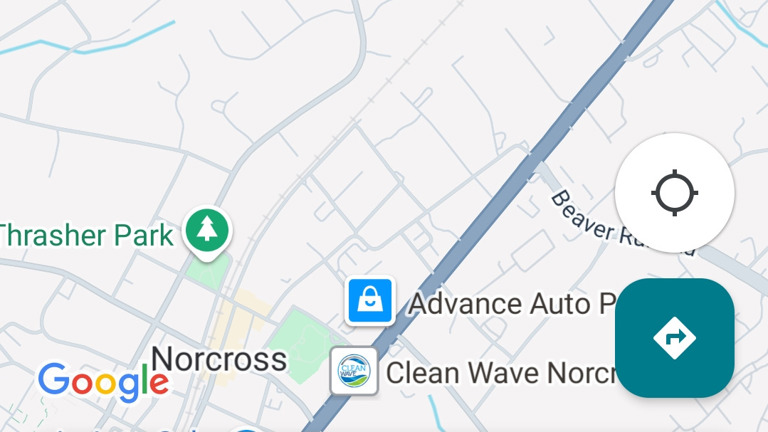
Task: Tap the light-blue creek above Thrasher Park
Action: click(88, 45)
